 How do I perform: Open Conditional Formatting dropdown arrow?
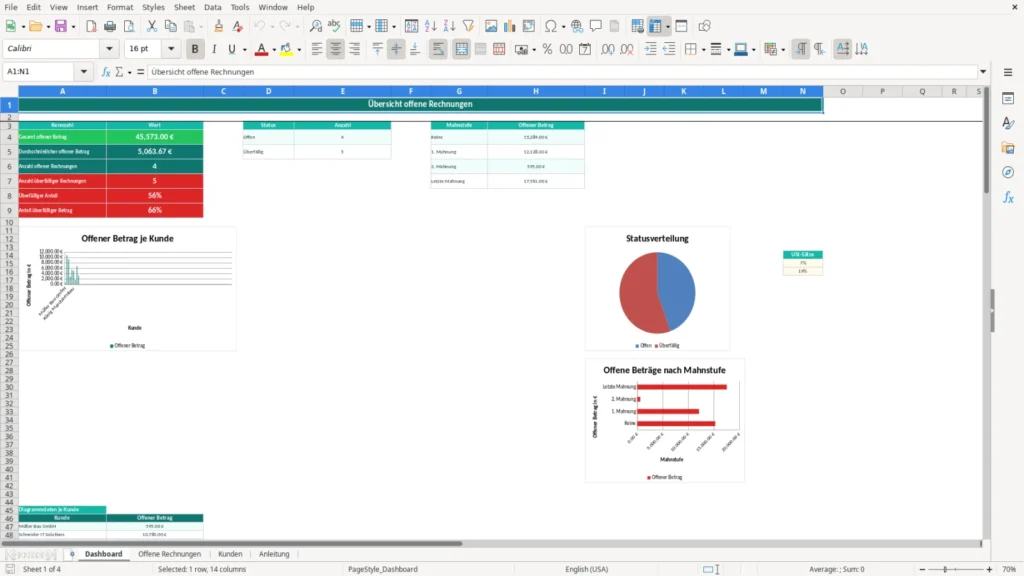pyautogui.click(x=783, y=50)
